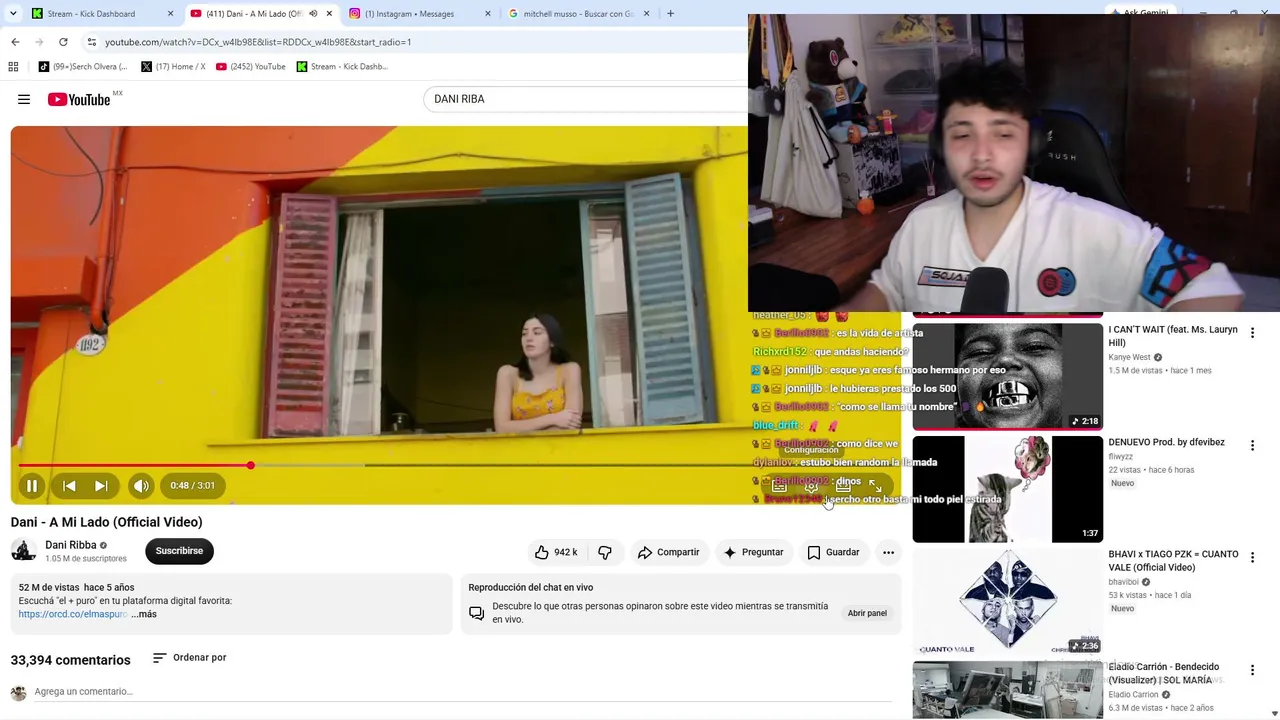Open the live chat replay with Abrir panel
Screen dimensions: 1280x720
coord(867,613)
